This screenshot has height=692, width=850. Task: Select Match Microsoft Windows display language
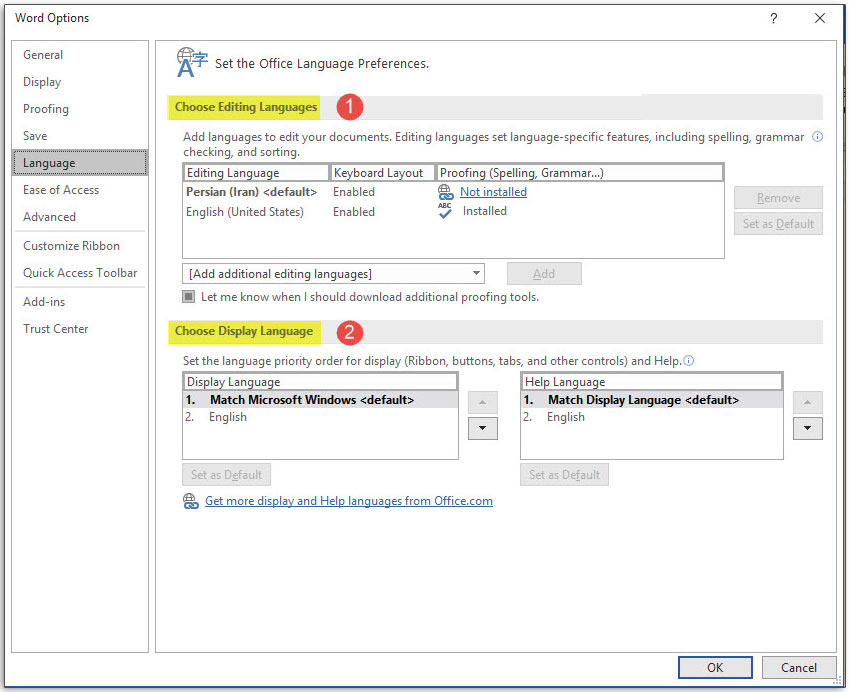tap(320, 400)
